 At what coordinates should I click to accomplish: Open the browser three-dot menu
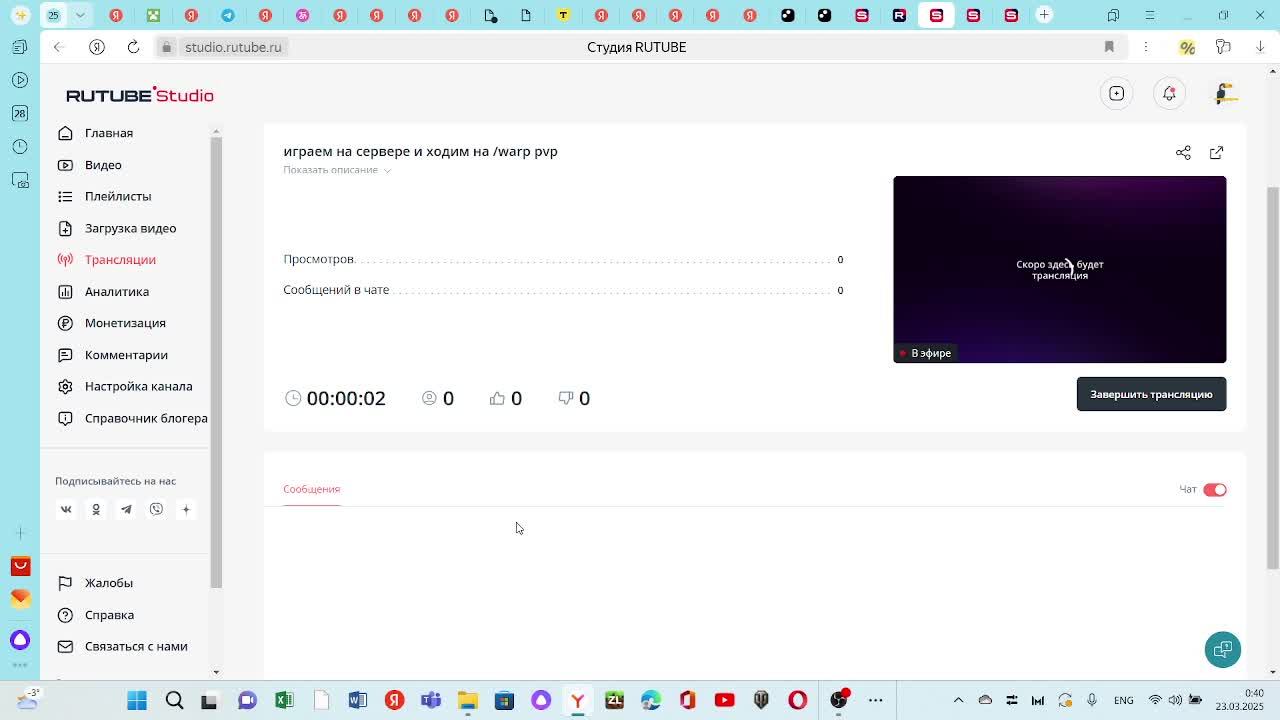tap(1146, 47)
